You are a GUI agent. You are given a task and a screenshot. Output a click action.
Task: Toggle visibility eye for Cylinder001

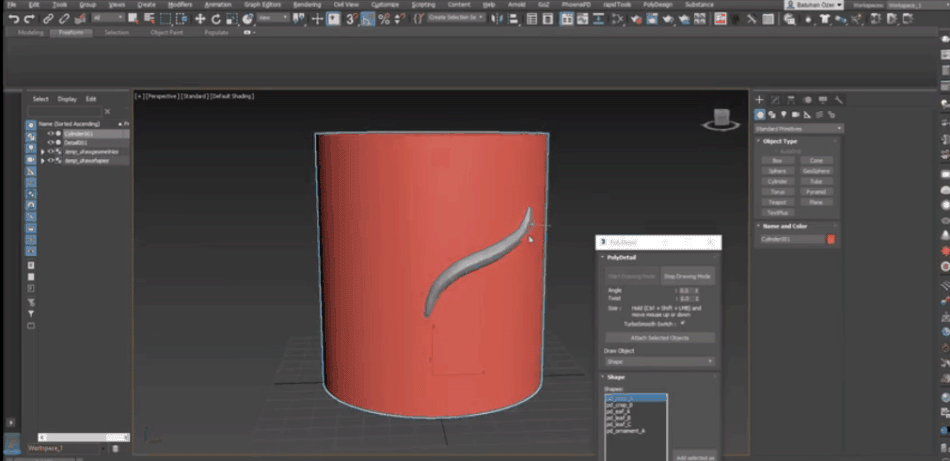(x=50, y=133)
